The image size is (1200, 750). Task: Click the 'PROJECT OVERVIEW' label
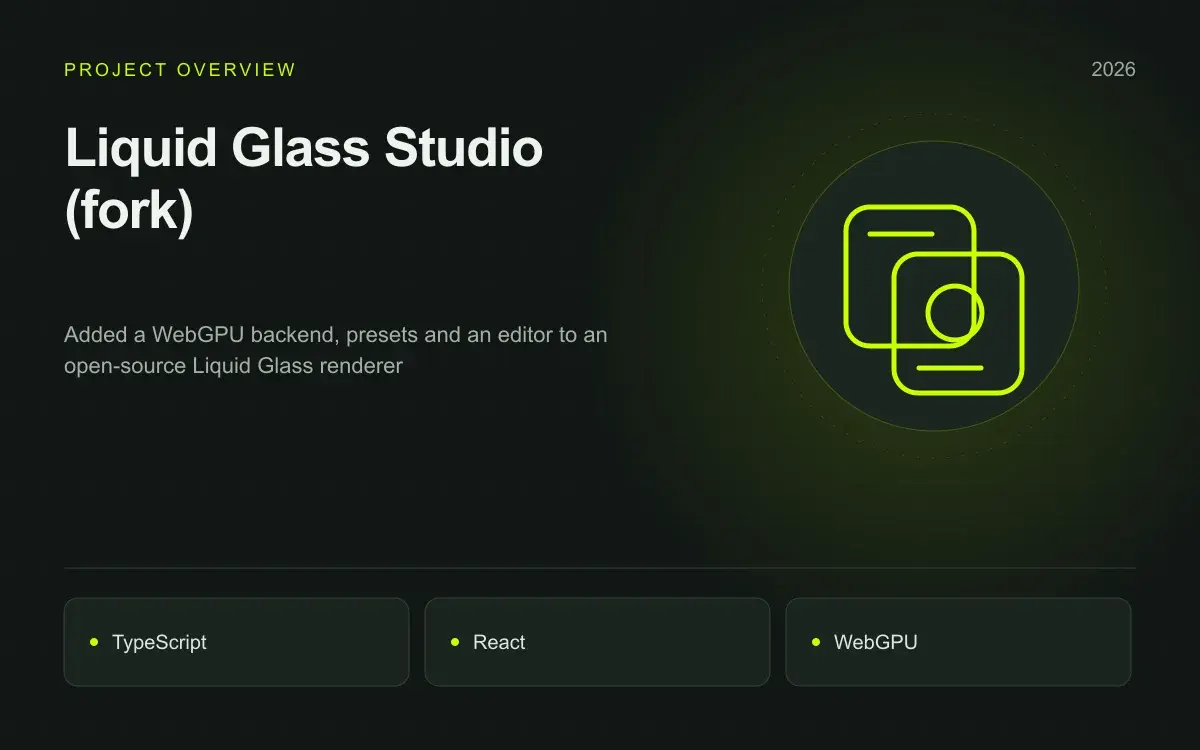[180, 70]
